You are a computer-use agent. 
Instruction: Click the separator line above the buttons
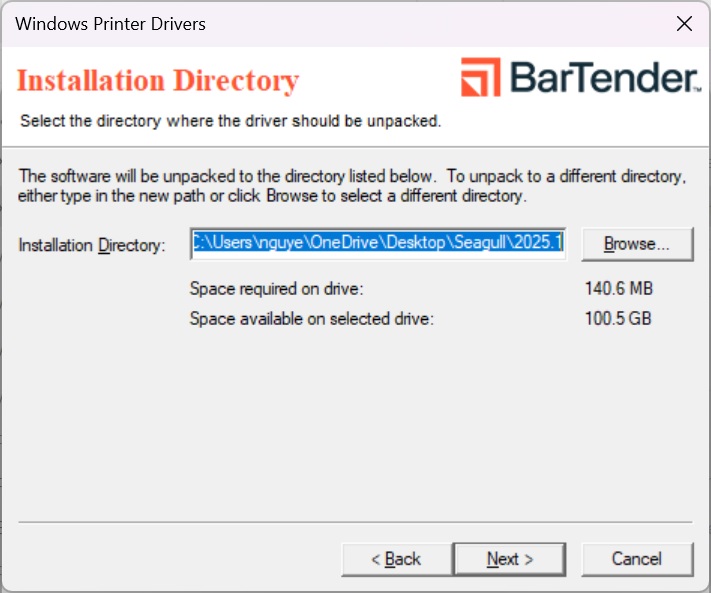point(355,522)
